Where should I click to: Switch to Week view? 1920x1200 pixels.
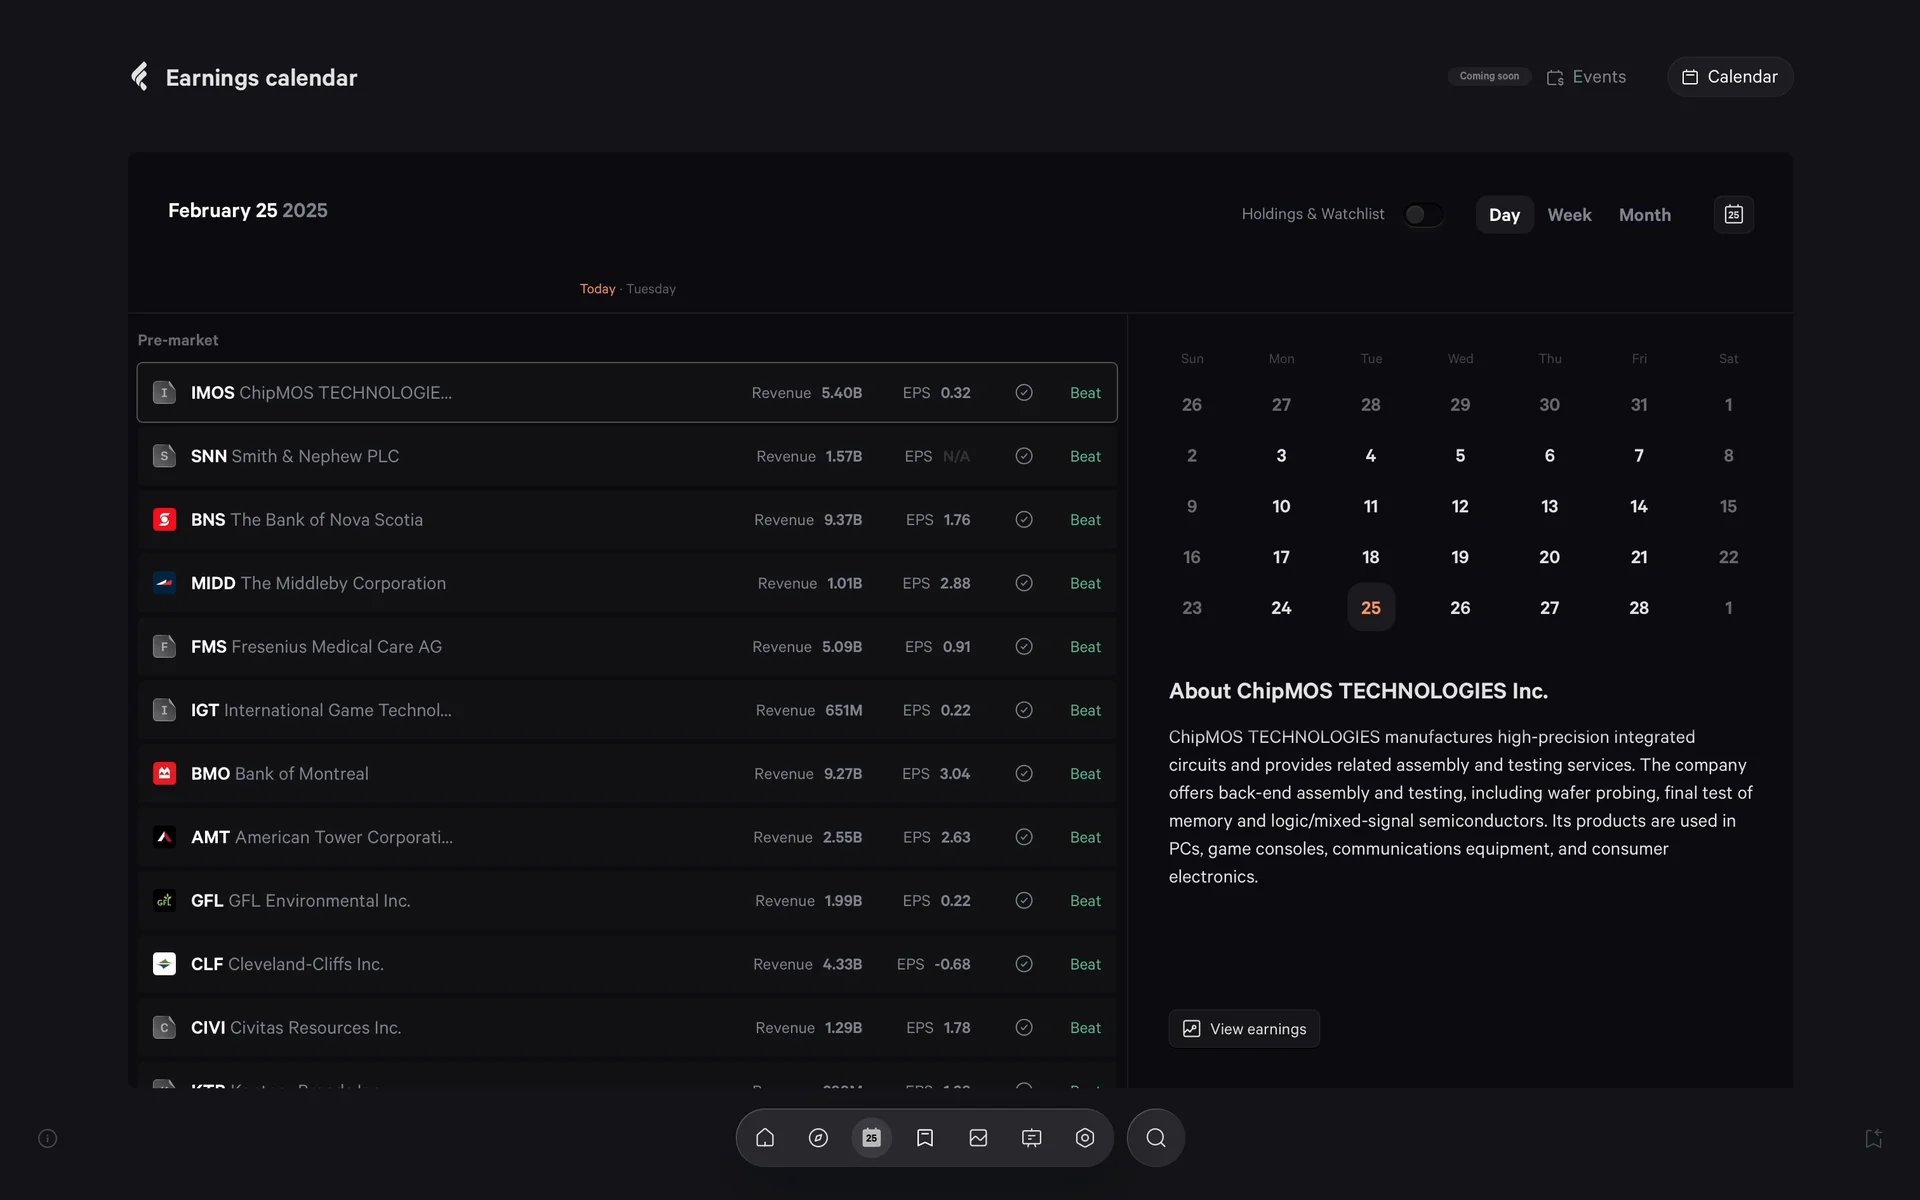click(1569, 215)
